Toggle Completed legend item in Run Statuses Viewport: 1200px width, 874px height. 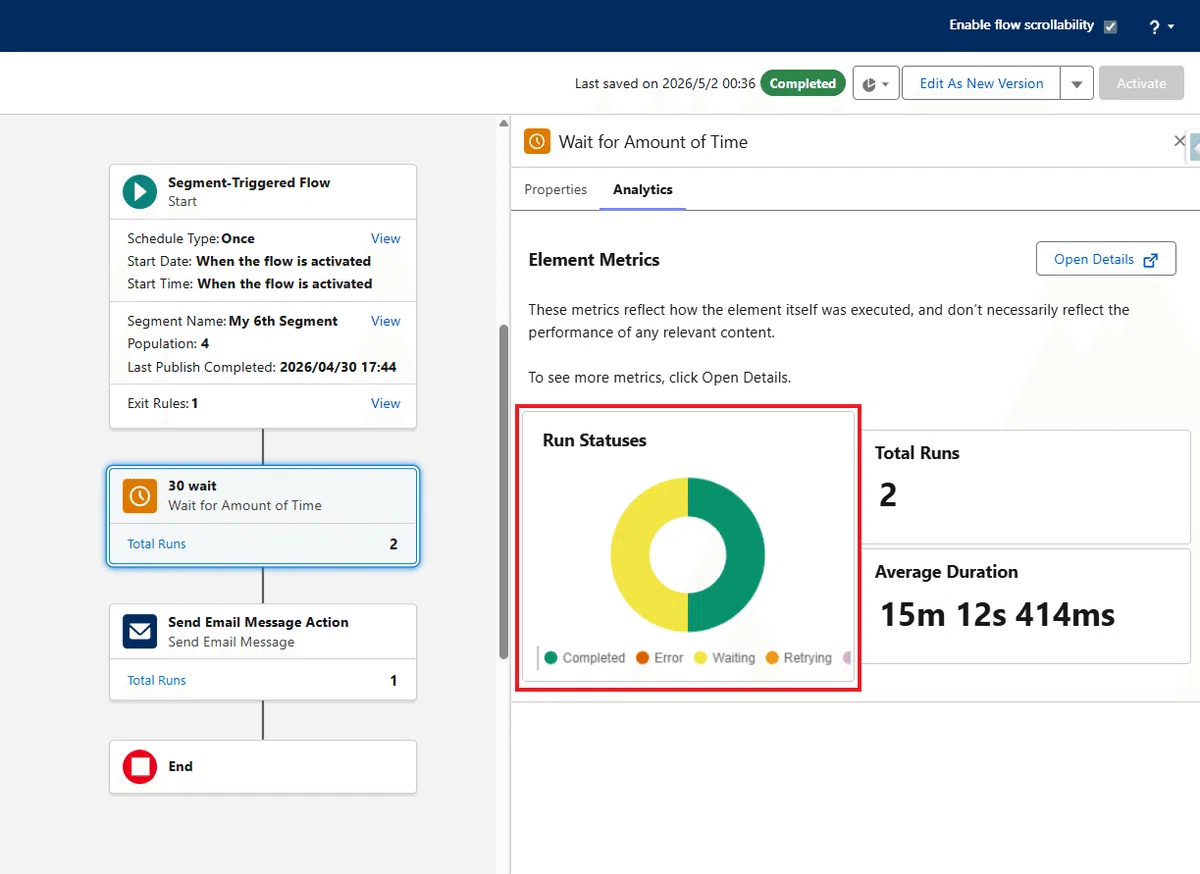585,658
